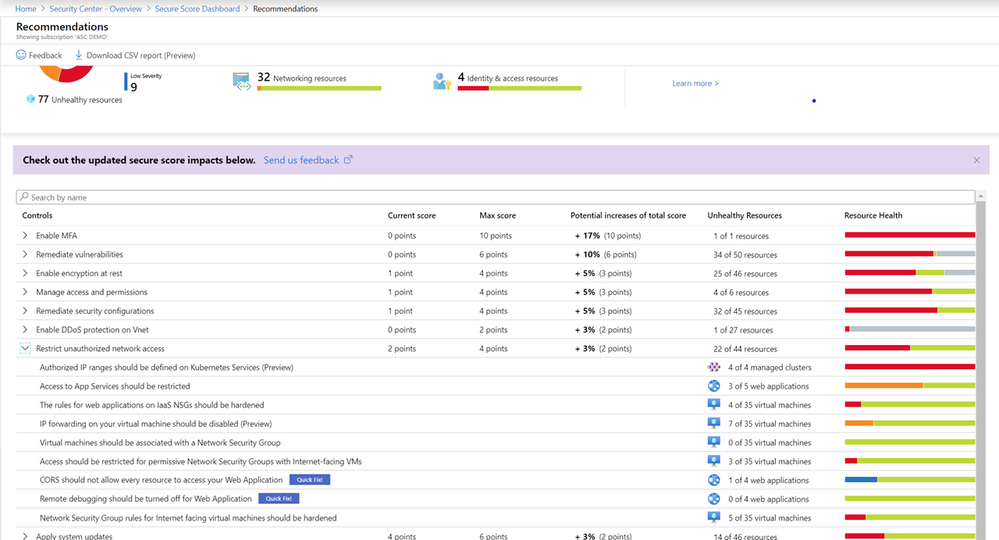Click web application icon for 3 of 5 web applications
This screenshot has width=999, height=540.
[x=714, y=386]
